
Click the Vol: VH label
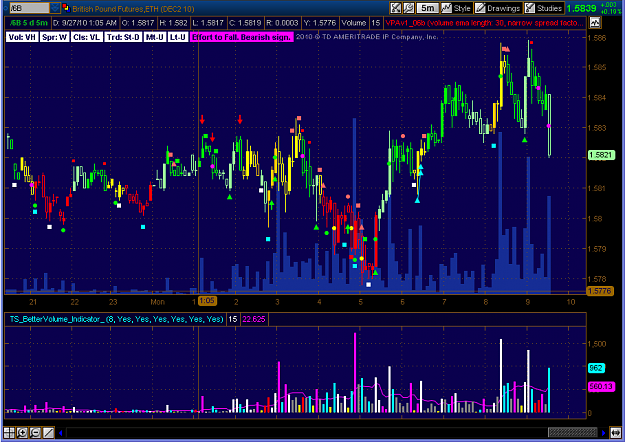click(22, 37)
